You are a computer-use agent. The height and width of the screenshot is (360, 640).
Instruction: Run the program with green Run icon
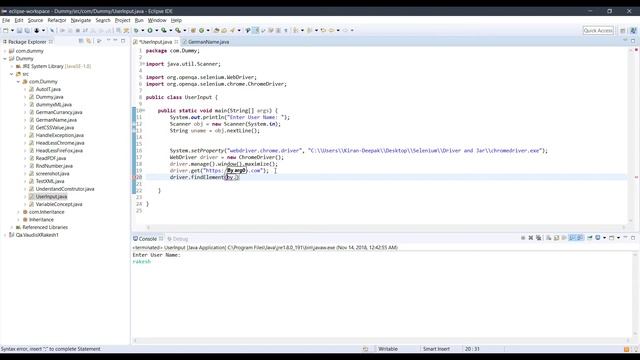click(150, 30)
